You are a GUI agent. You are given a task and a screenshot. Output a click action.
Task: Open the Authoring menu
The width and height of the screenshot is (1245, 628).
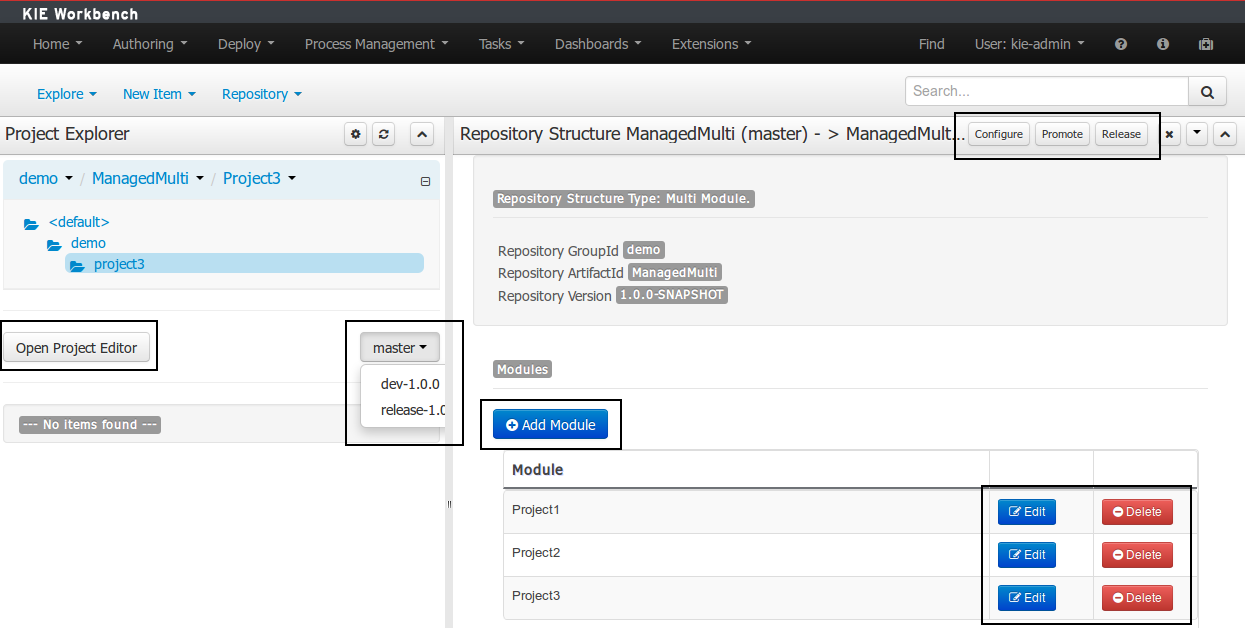point(148,43)
